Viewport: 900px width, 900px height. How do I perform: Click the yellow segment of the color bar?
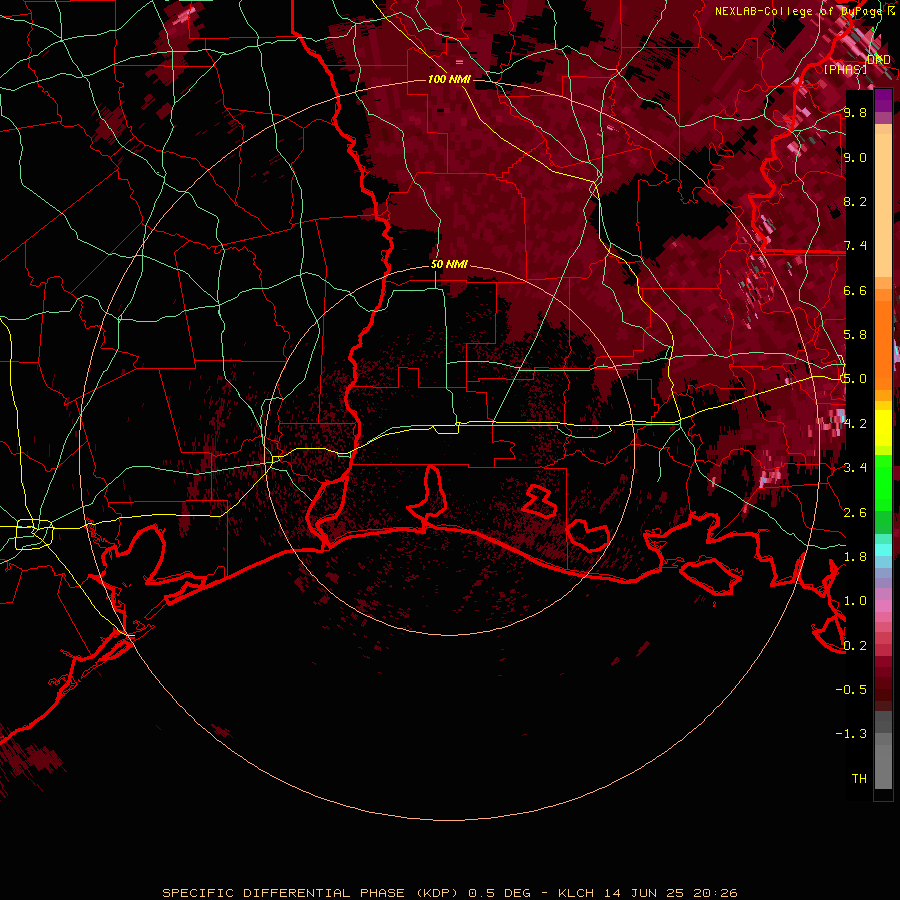click(883, 428)
